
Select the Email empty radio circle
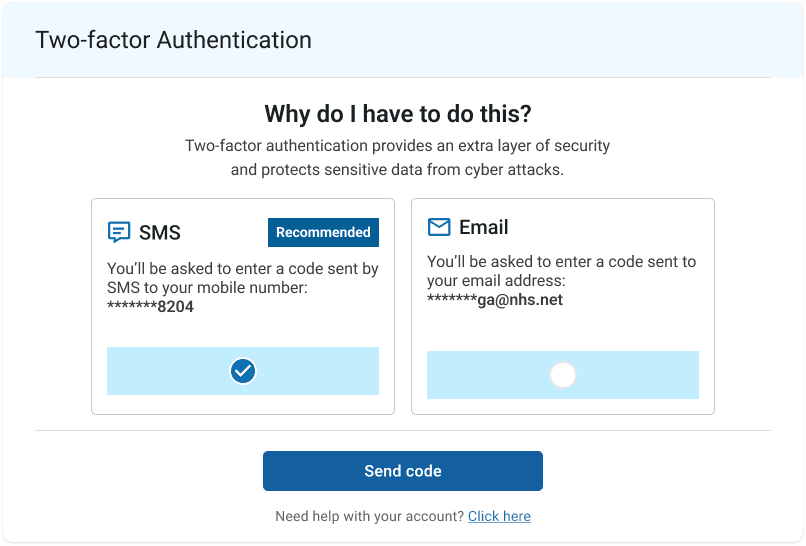563,375
